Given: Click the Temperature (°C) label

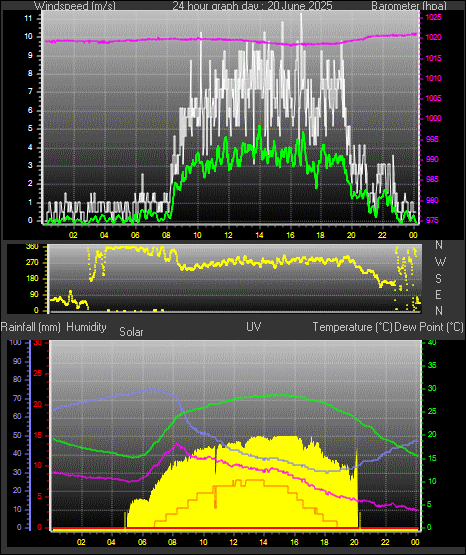Looking at the screenshot, I should [352, 327].
